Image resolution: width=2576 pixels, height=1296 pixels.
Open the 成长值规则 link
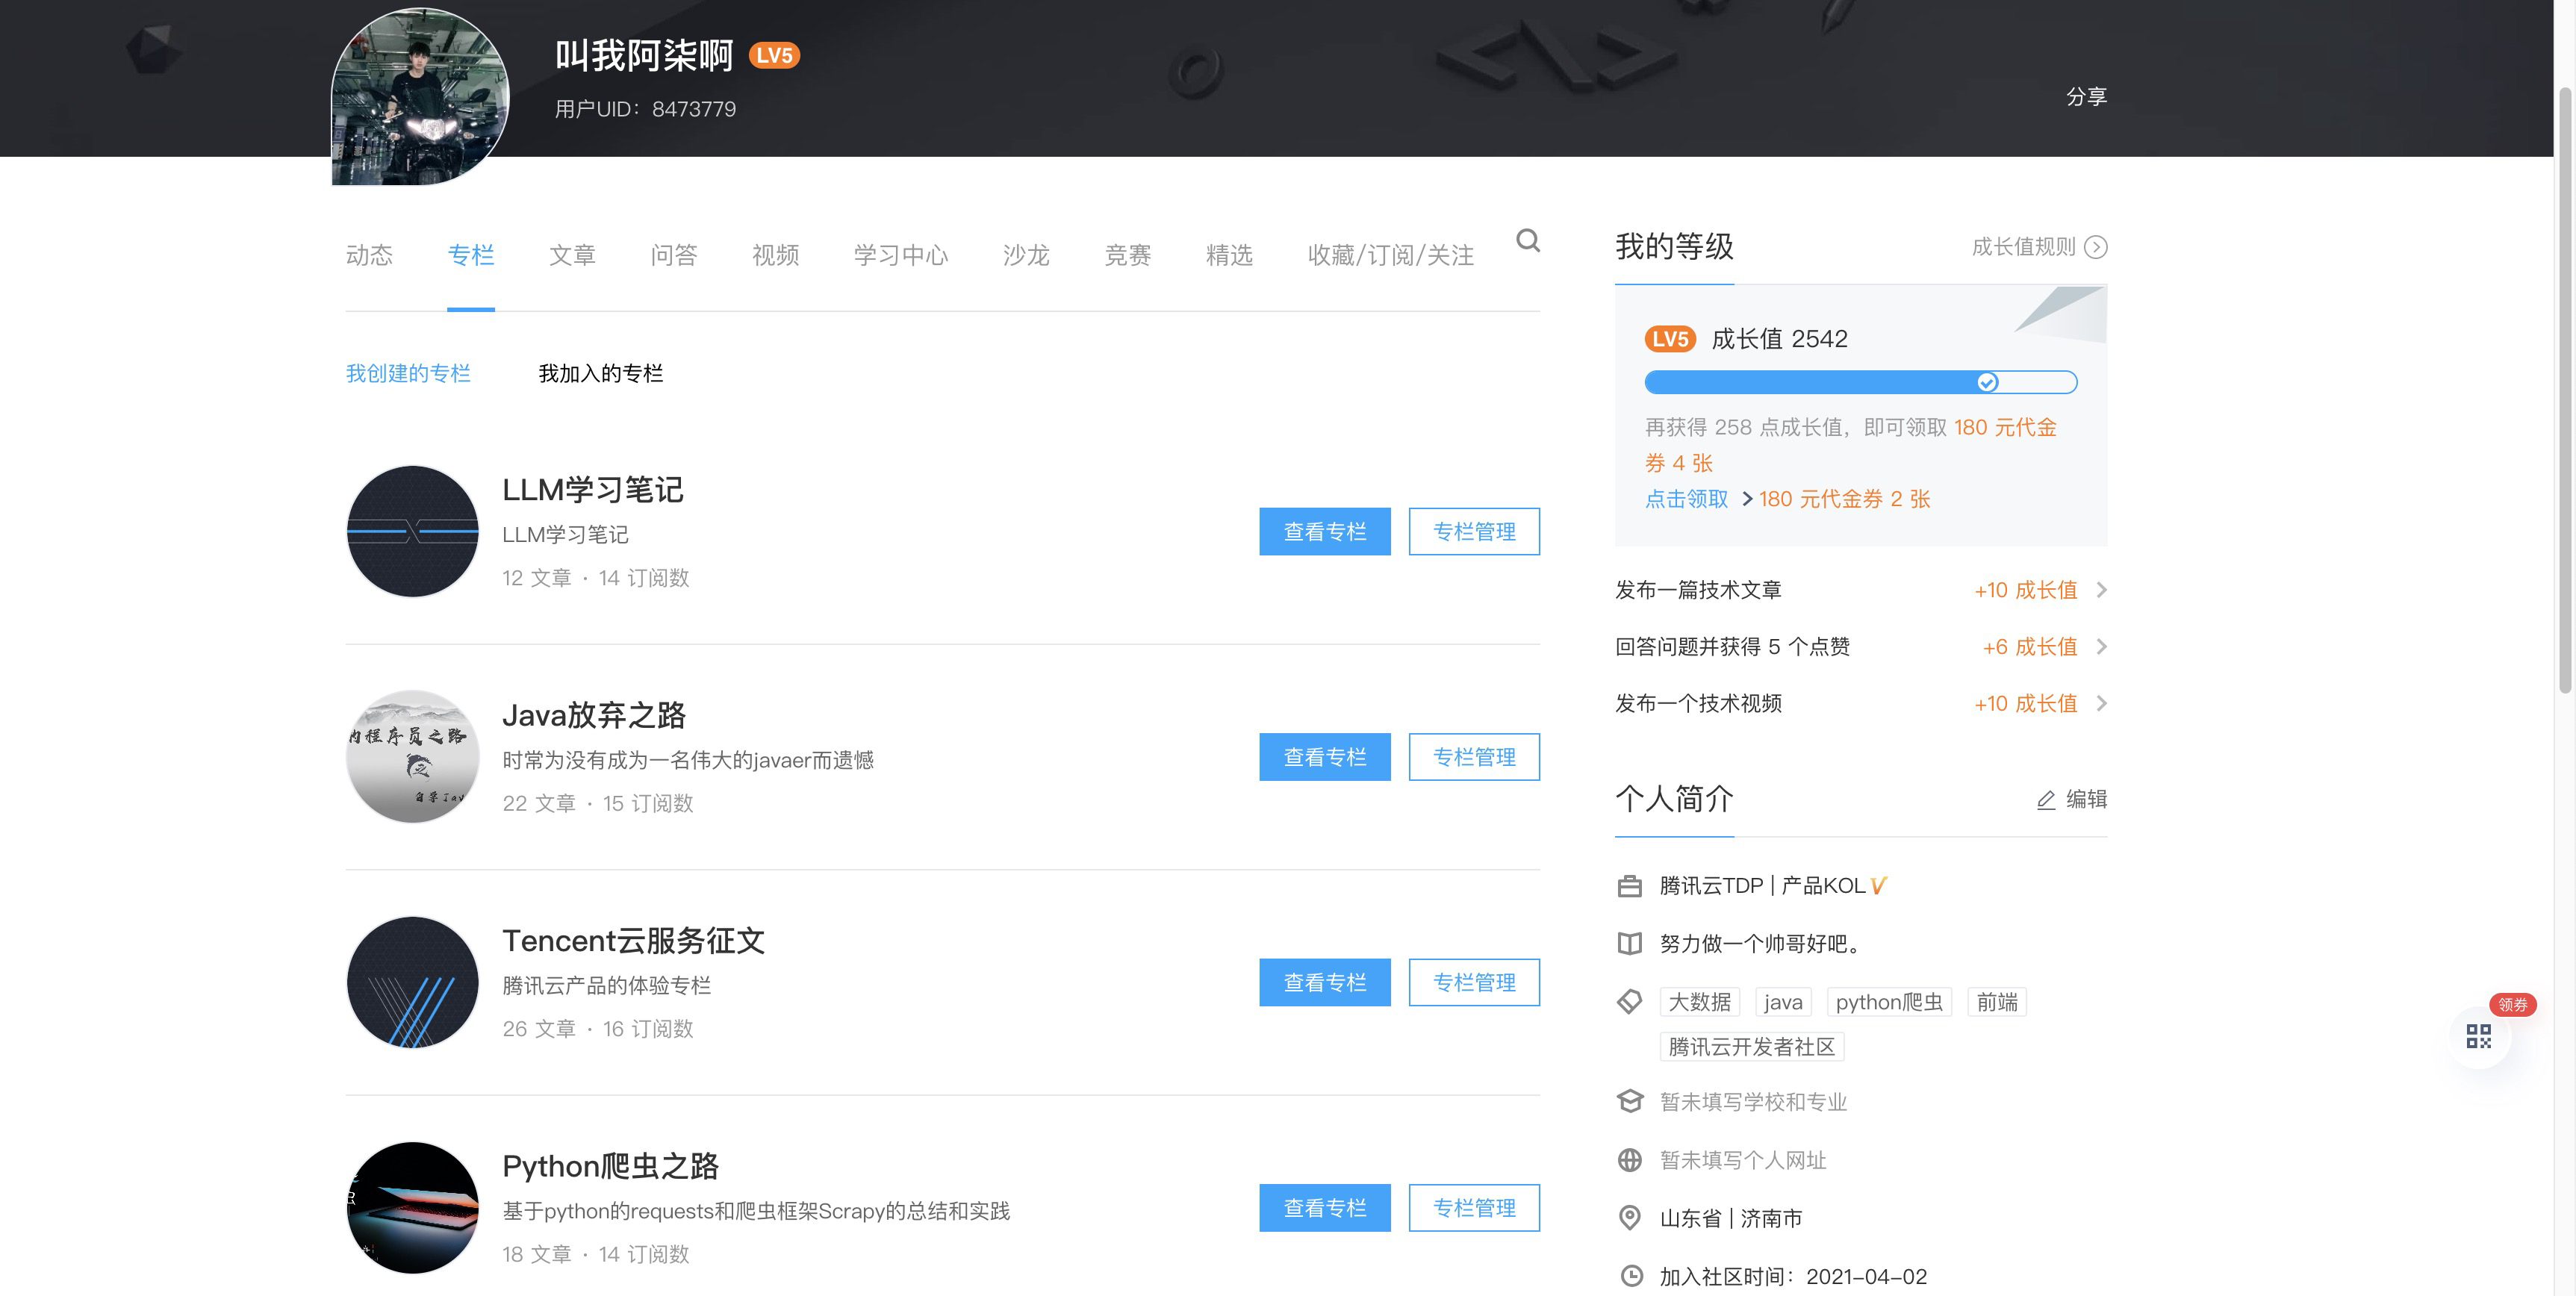pos(2023,247)
